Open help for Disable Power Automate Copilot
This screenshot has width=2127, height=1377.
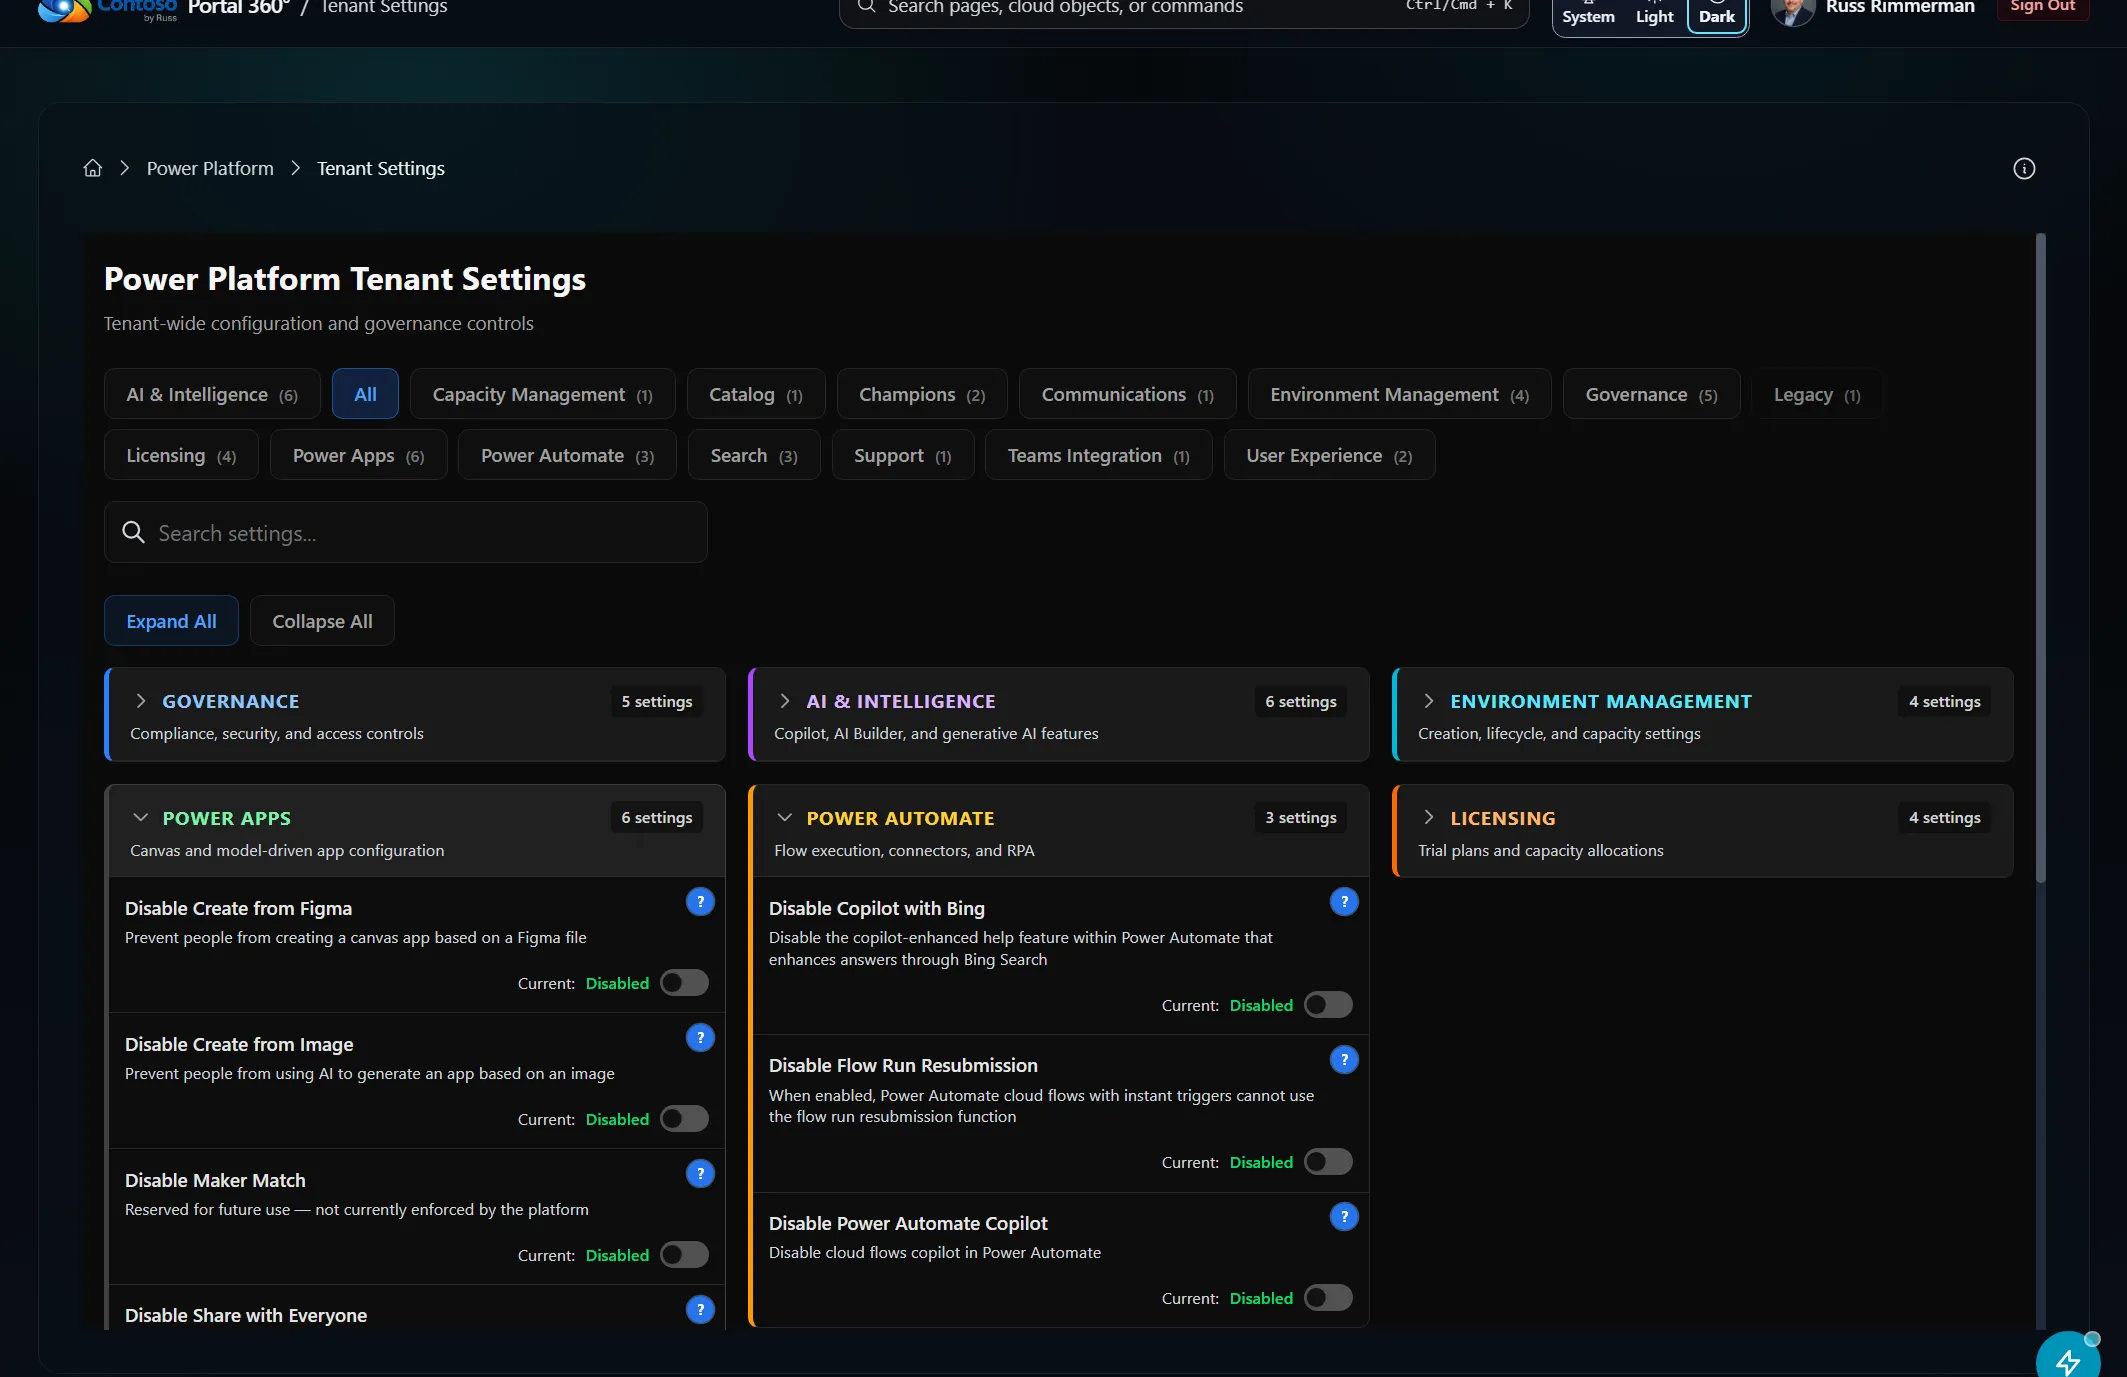(1344, 1217)
